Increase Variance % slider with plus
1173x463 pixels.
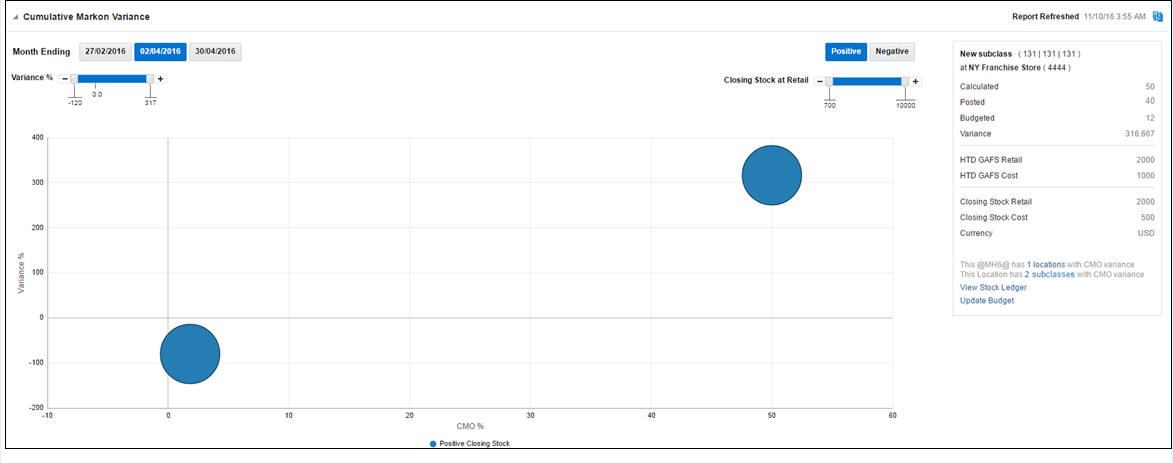(160, 79)
